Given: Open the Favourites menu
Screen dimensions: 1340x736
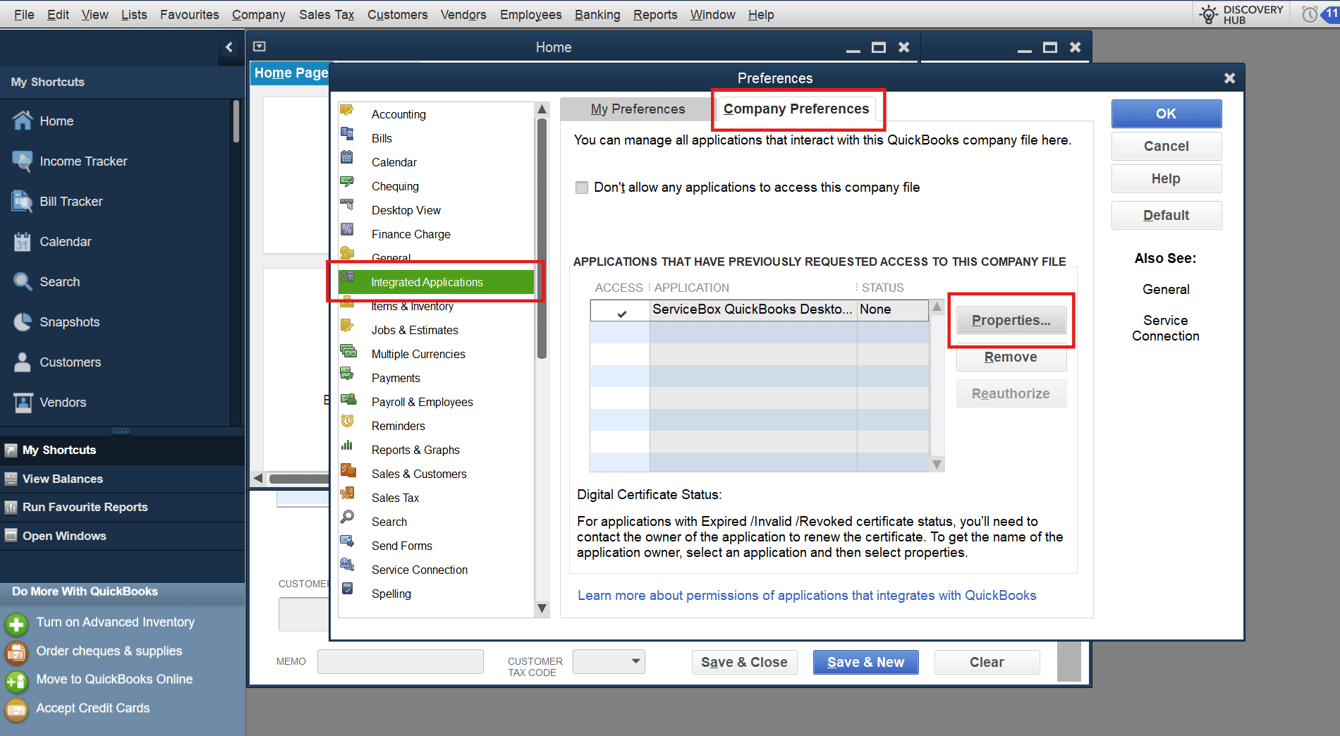Looking at the screenshot, I should click(x=189, y=15).
